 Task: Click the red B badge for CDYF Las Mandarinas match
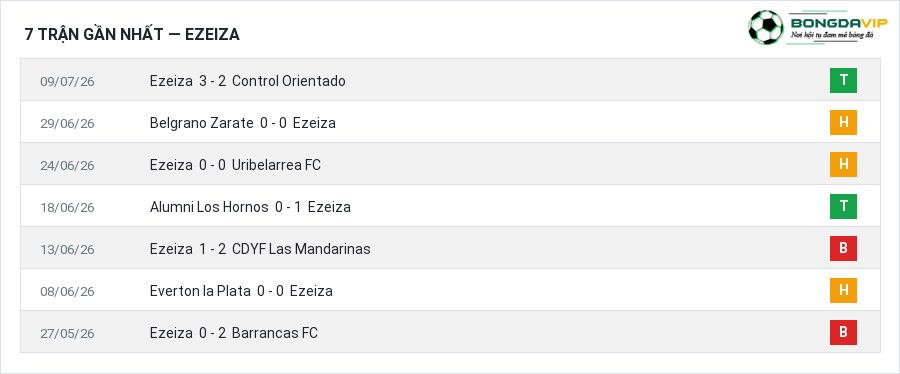pyautogui.click(x=843, y=248)
